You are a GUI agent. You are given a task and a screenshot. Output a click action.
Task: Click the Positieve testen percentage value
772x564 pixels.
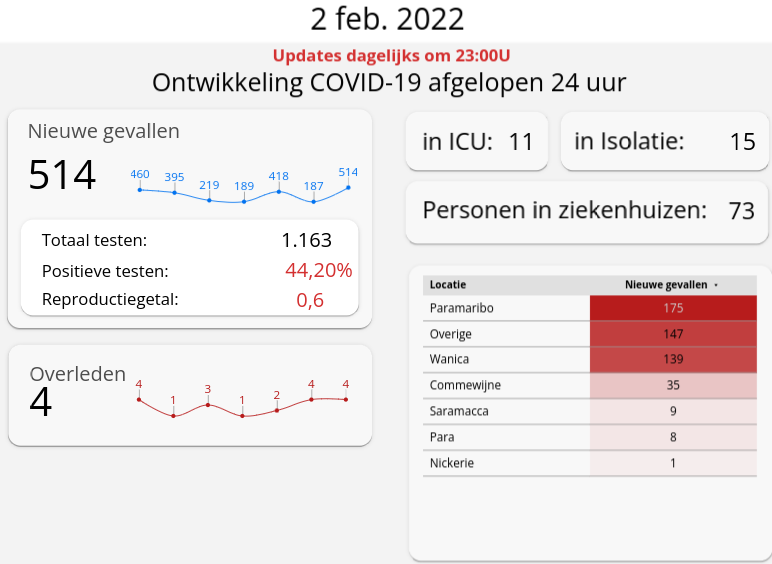tap(318, 270)
